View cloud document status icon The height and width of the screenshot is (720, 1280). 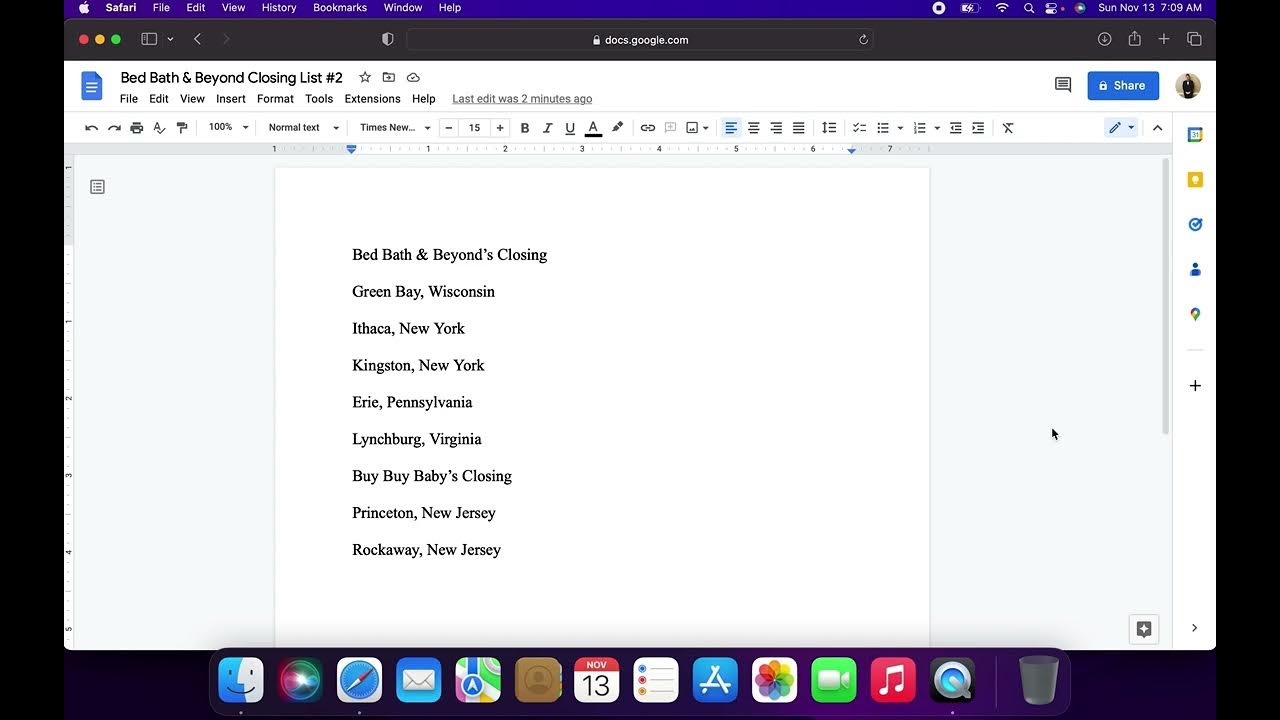pos(413,77)
